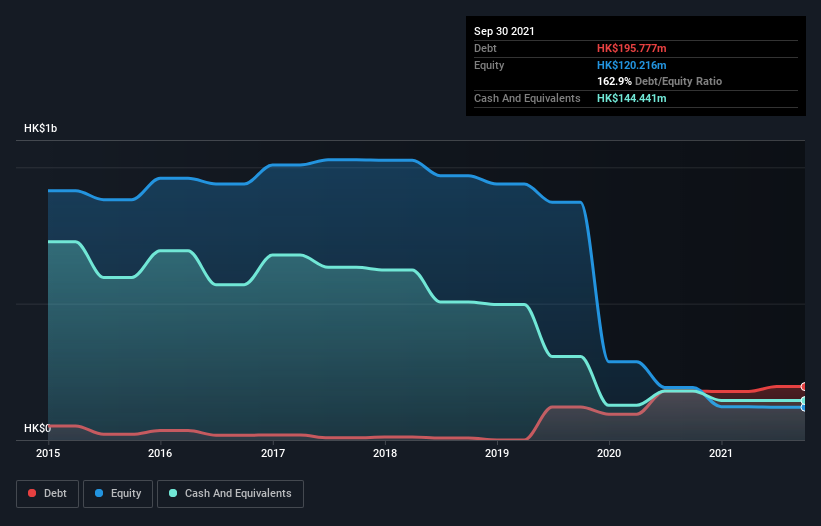The width and height of the screenshot is (821, 526).
Task: Click the 2015 x-axis label
Action: [48, 453]
